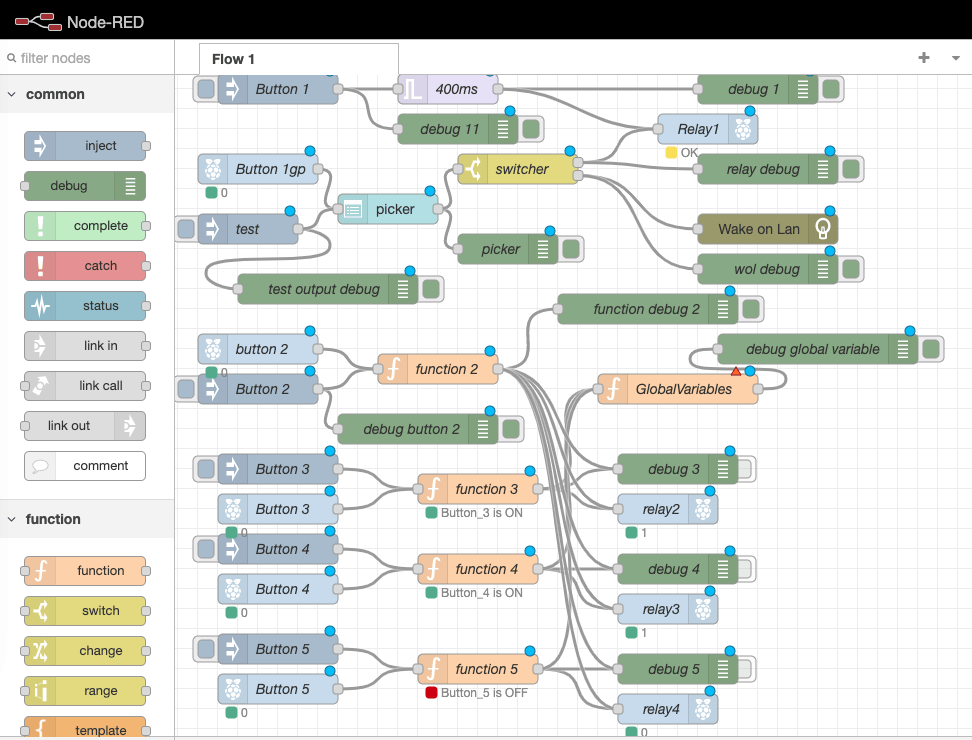This screenshot has height=740, width=972.
Task: Select the 400ms trigger node
Action: pos(448,89)
